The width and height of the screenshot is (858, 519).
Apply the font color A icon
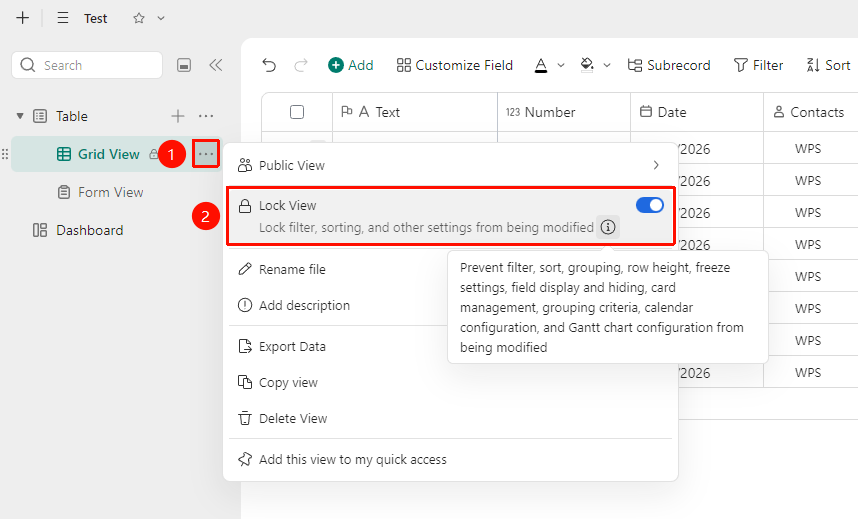[541, 65]
